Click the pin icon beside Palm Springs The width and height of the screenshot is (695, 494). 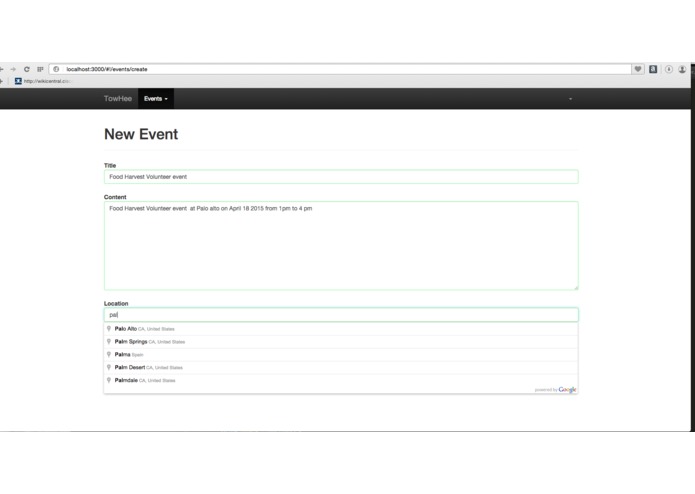tap(109, 342)
